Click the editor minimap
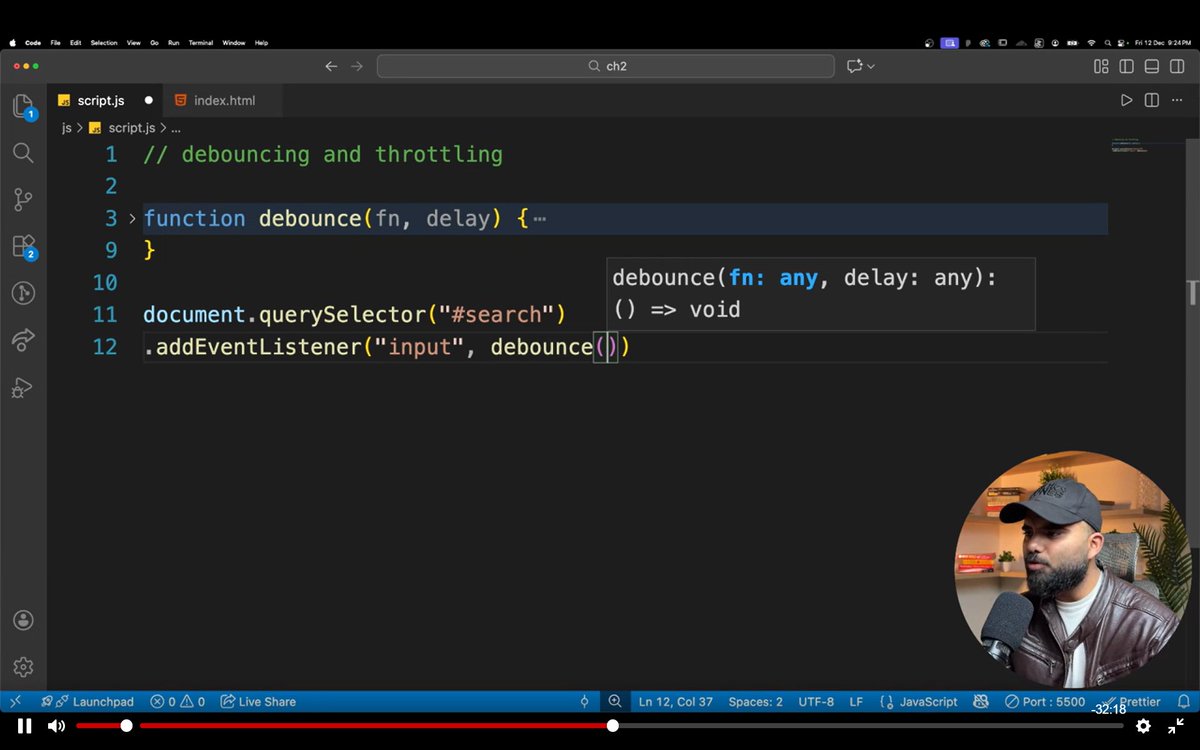The width and height of the screenshot is (1200, 750). (1148, 146)
